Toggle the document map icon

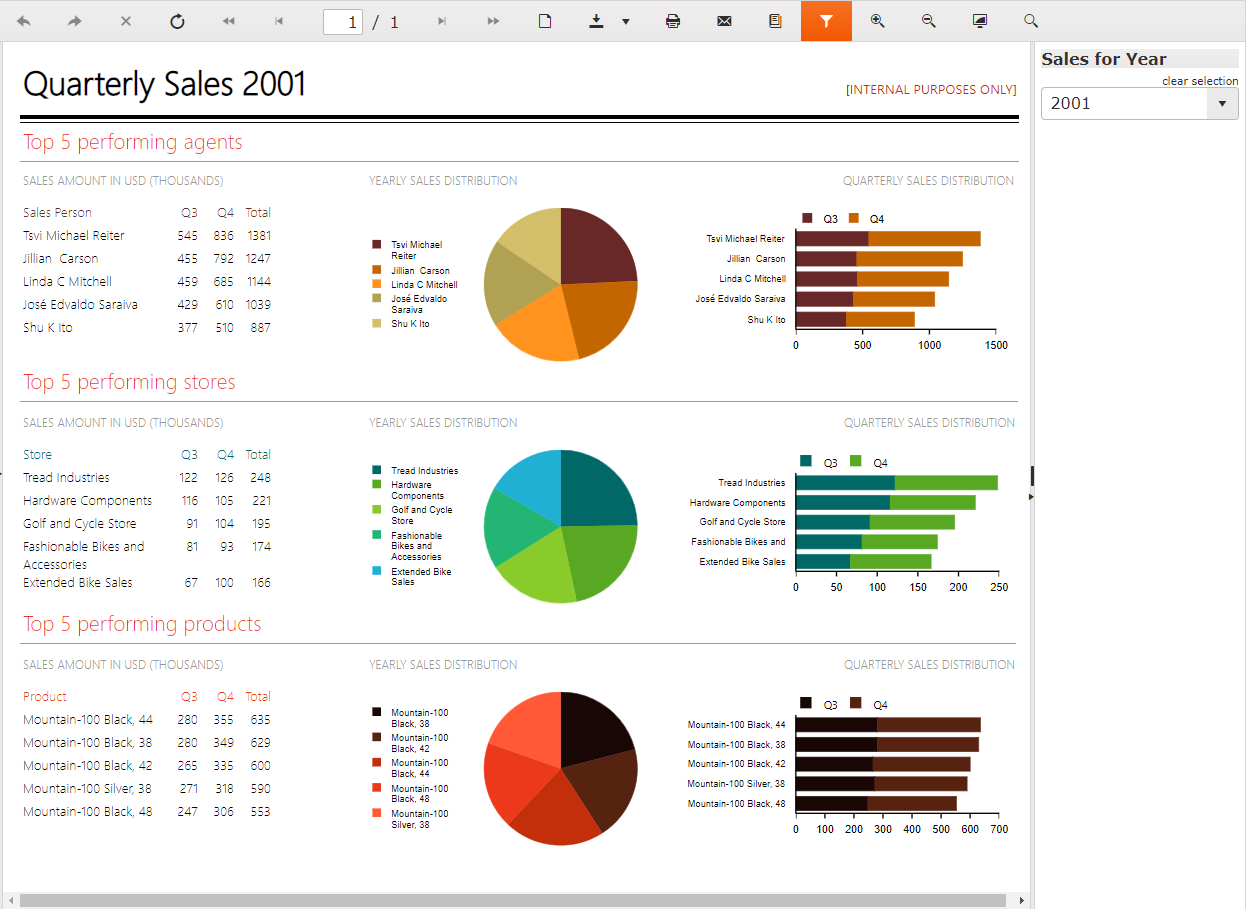(x=775, y=21)
